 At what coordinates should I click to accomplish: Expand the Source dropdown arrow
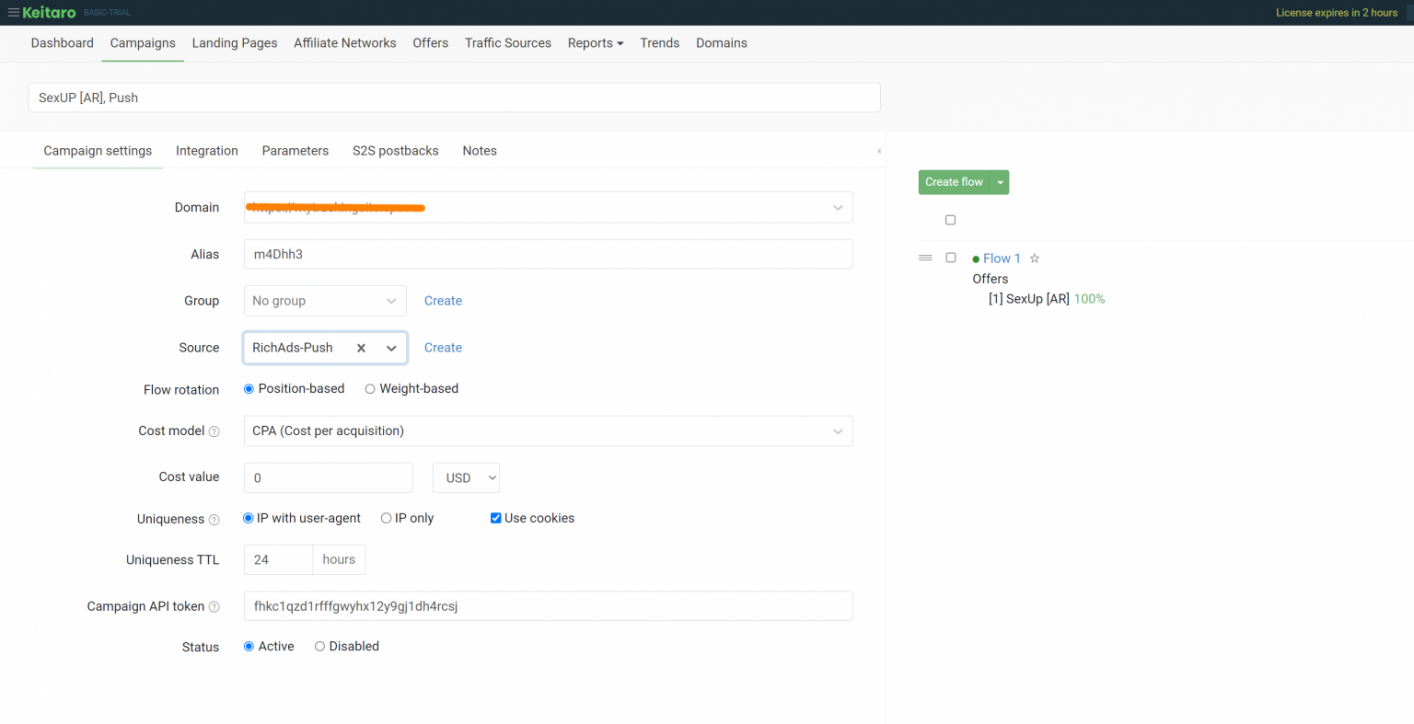coord(391,348)
